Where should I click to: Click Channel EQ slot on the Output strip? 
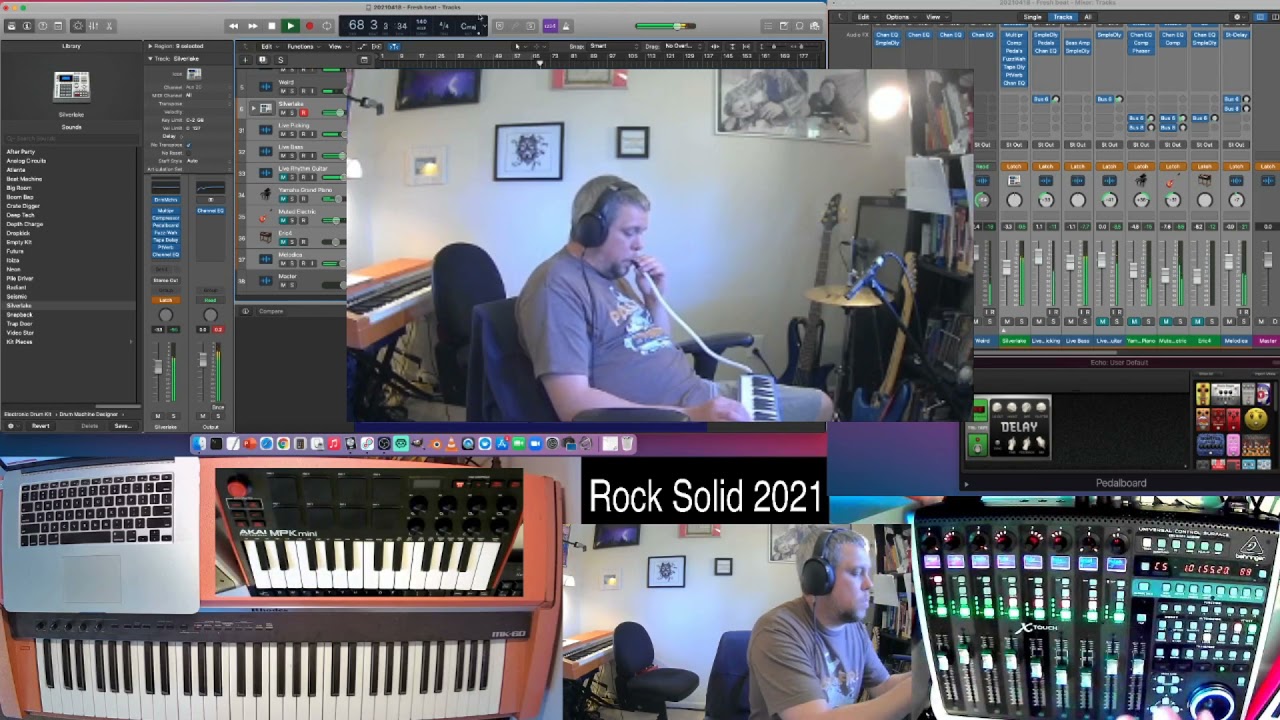click(x=210, y=211)
